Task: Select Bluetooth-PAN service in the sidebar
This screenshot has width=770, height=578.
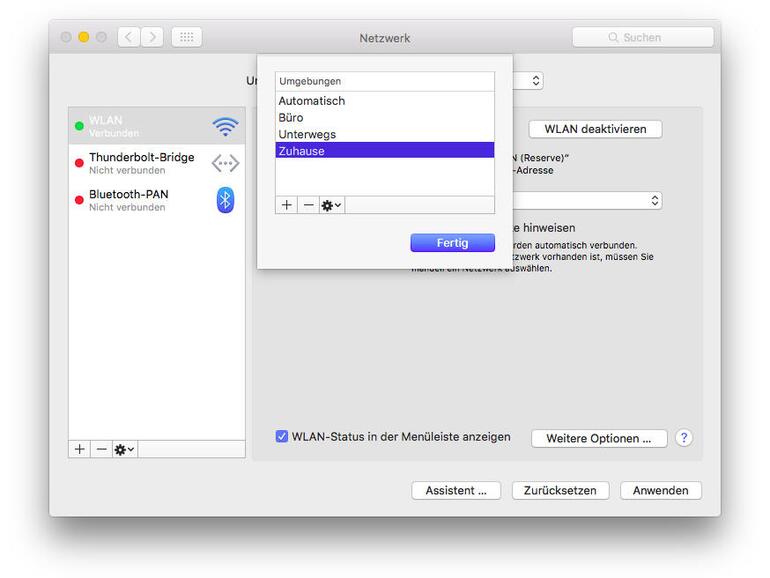Action: click(157, 200)
